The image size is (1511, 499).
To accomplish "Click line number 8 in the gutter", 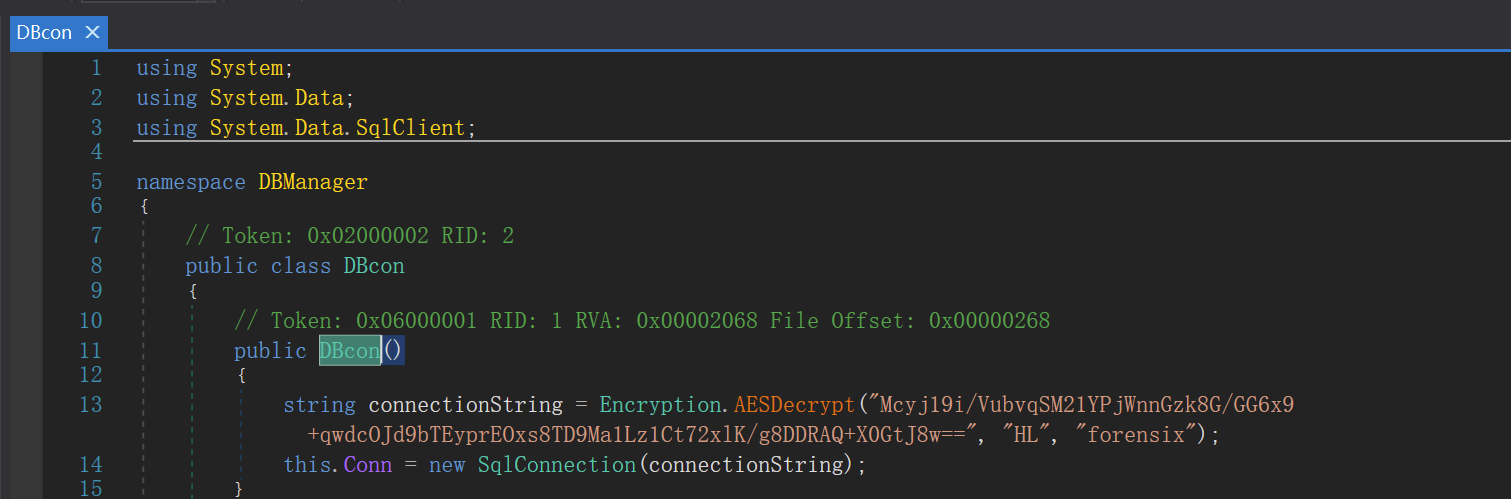I will [x=96, y=267].
